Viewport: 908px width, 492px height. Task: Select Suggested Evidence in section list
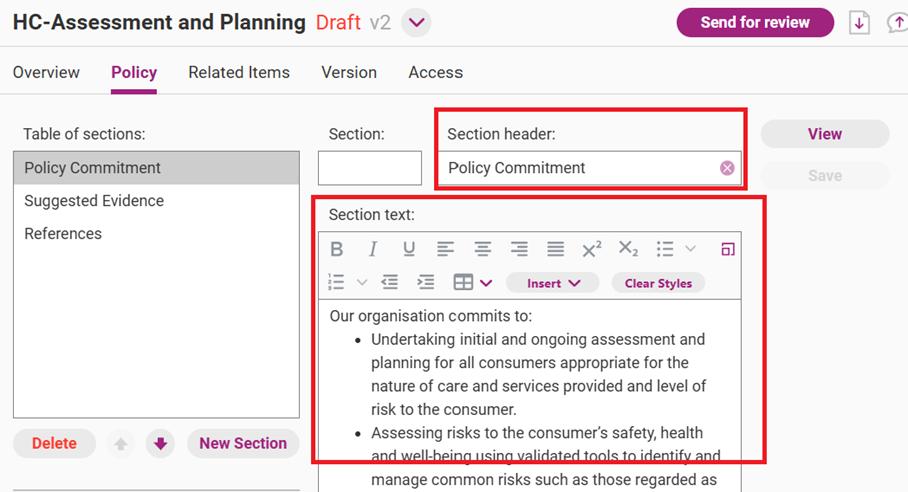click(x=94, y=201)
